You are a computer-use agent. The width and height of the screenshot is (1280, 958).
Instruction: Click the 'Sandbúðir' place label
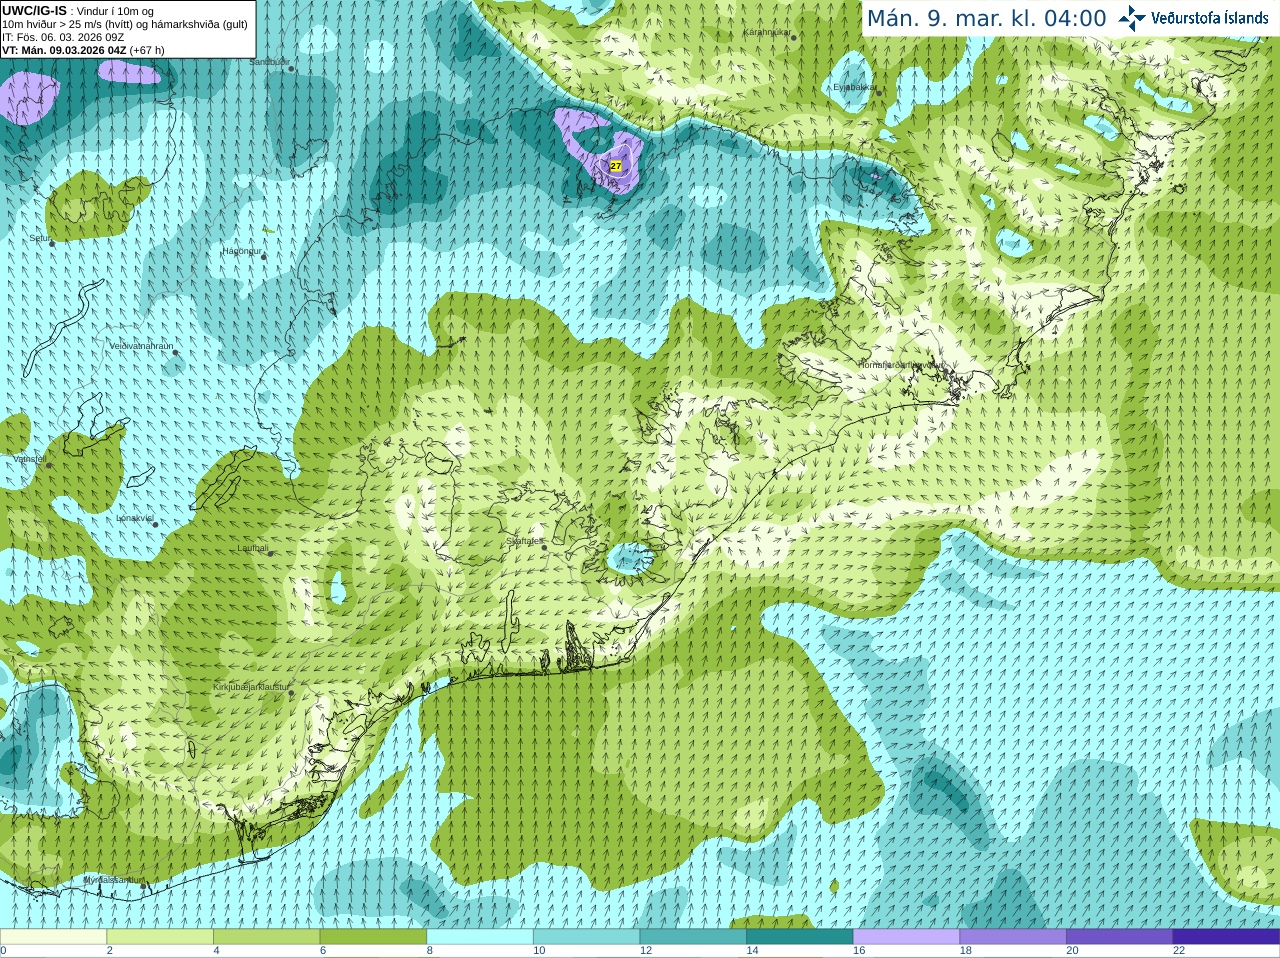pos(270,62)
